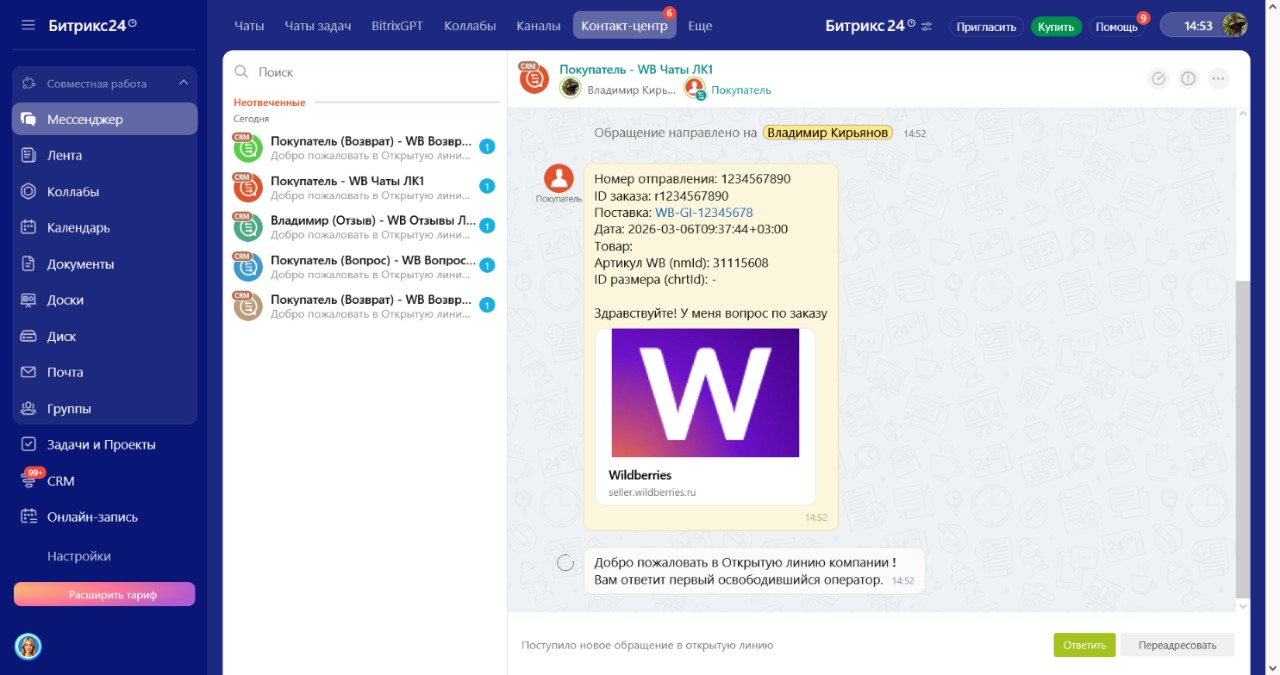This screenshot has width=1280, height=675.
Task: Click the chat avatar in conversation header
Action: point(532,78)
